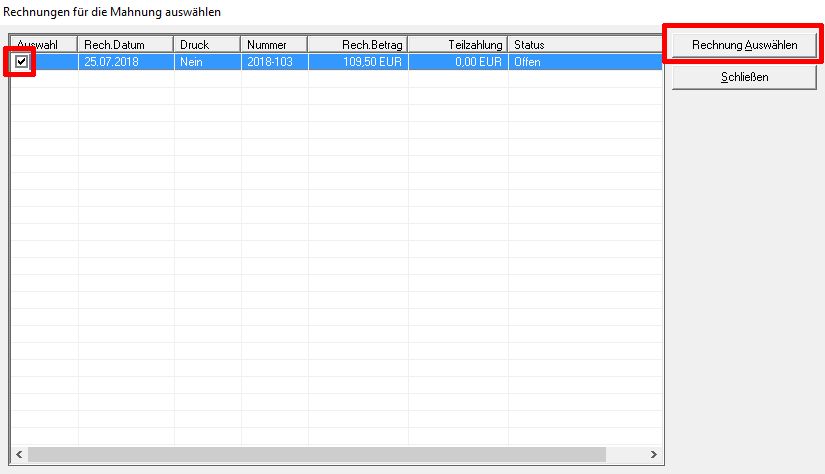Click the Druck cell showing Nein
Image resolution: width=825 pixels, height=474 pixels.
pos(207,62)
